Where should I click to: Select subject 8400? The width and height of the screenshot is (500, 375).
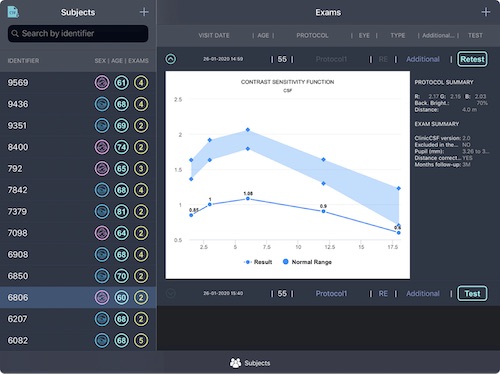click(x=78, y=147)
